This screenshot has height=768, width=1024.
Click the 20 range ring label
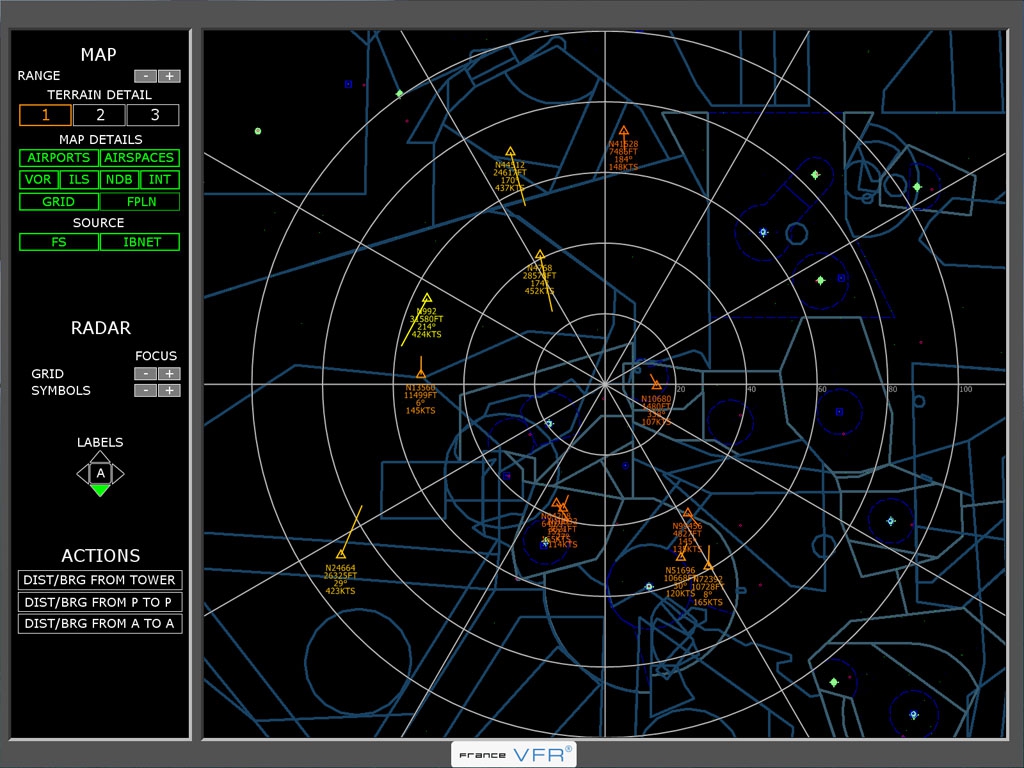click(680, 389)
